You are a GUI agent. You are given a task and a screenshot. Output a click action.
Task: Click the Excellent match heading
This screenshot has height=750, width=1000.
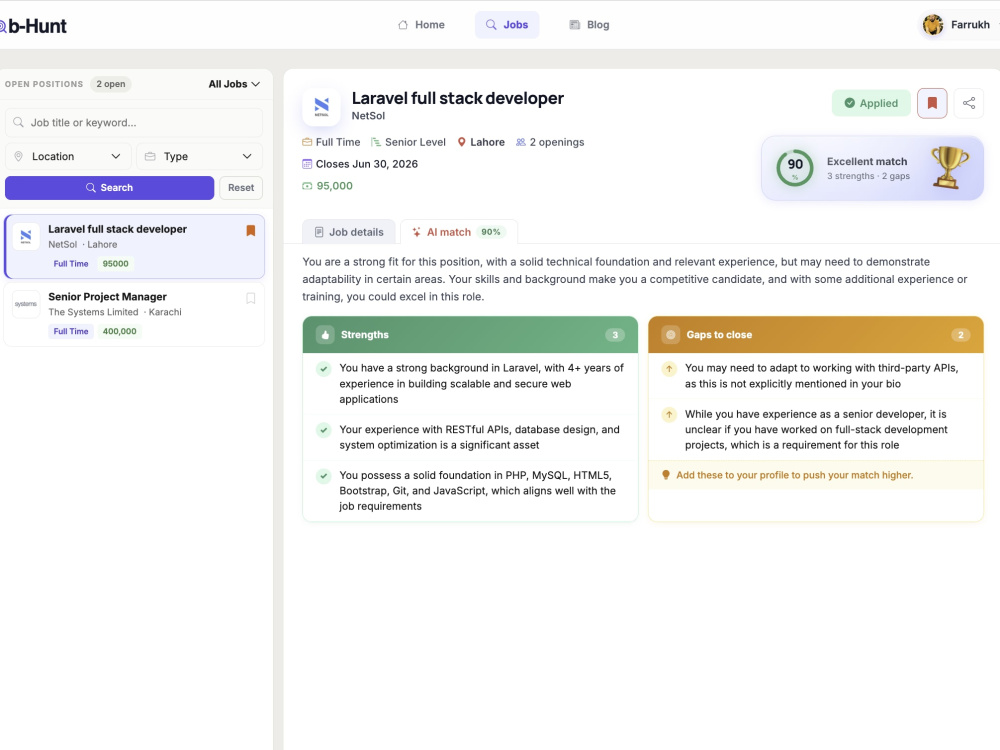point(867,161)
